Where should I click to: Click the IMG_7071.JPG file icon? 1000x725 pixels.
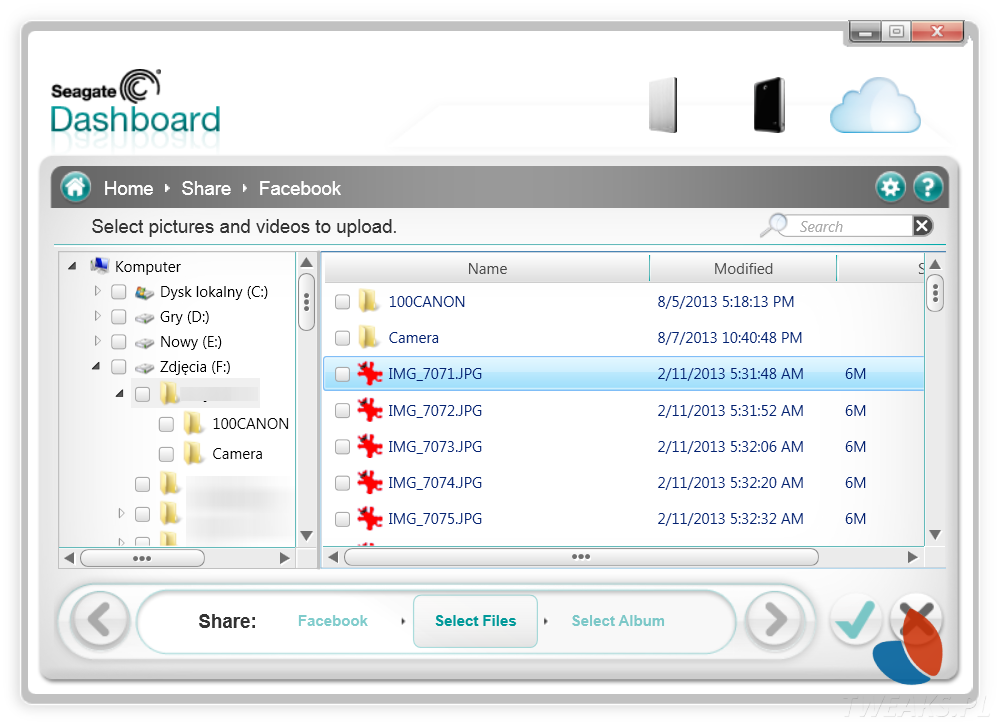(369, 374)
